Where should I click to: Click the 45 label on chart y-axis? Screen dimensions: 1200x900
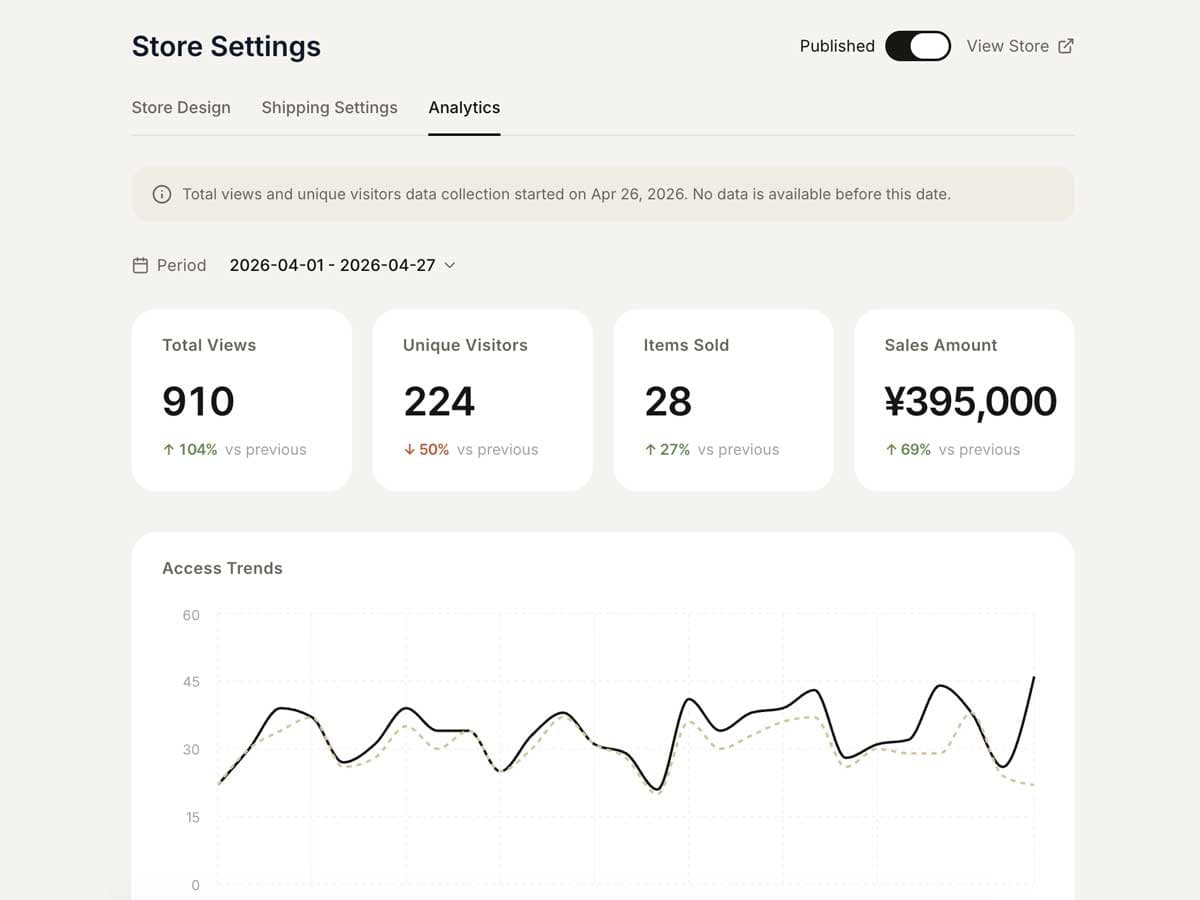tap(191, 682)
